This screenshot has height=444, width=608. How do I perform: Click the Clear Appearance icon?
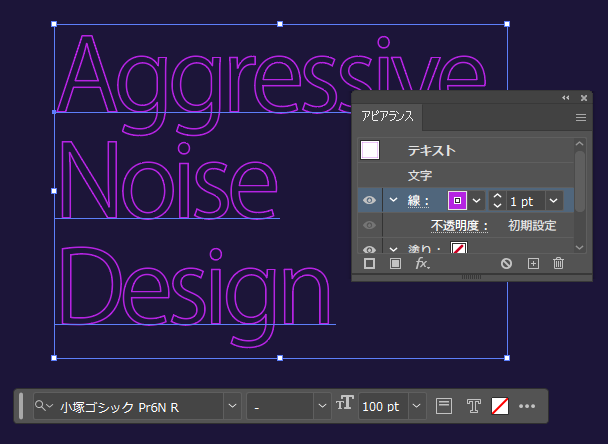pyautogui.click(x=507, y=263)
